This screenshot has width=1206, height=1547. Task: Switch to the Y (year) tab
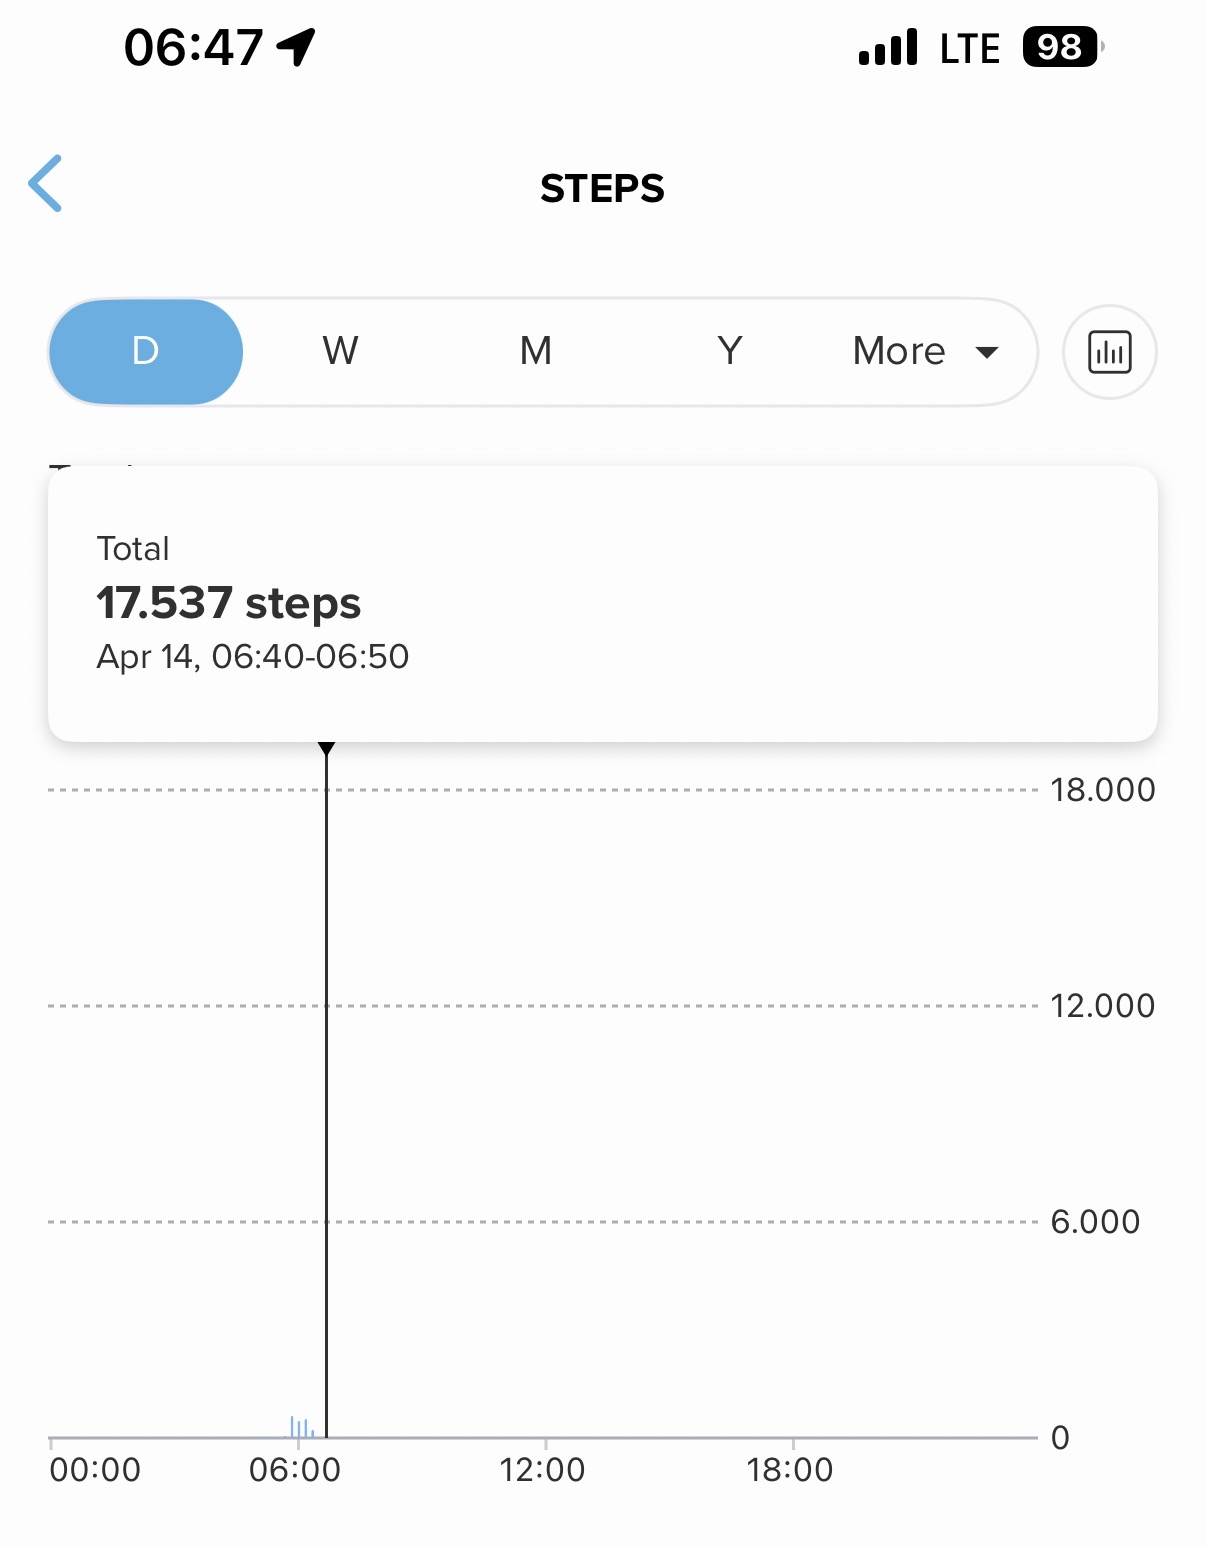(730, 352)
